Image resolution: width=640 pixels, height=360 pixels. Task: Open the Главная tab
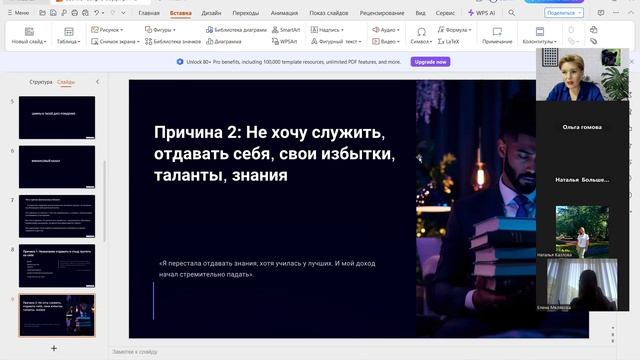(x=149, y=13)
